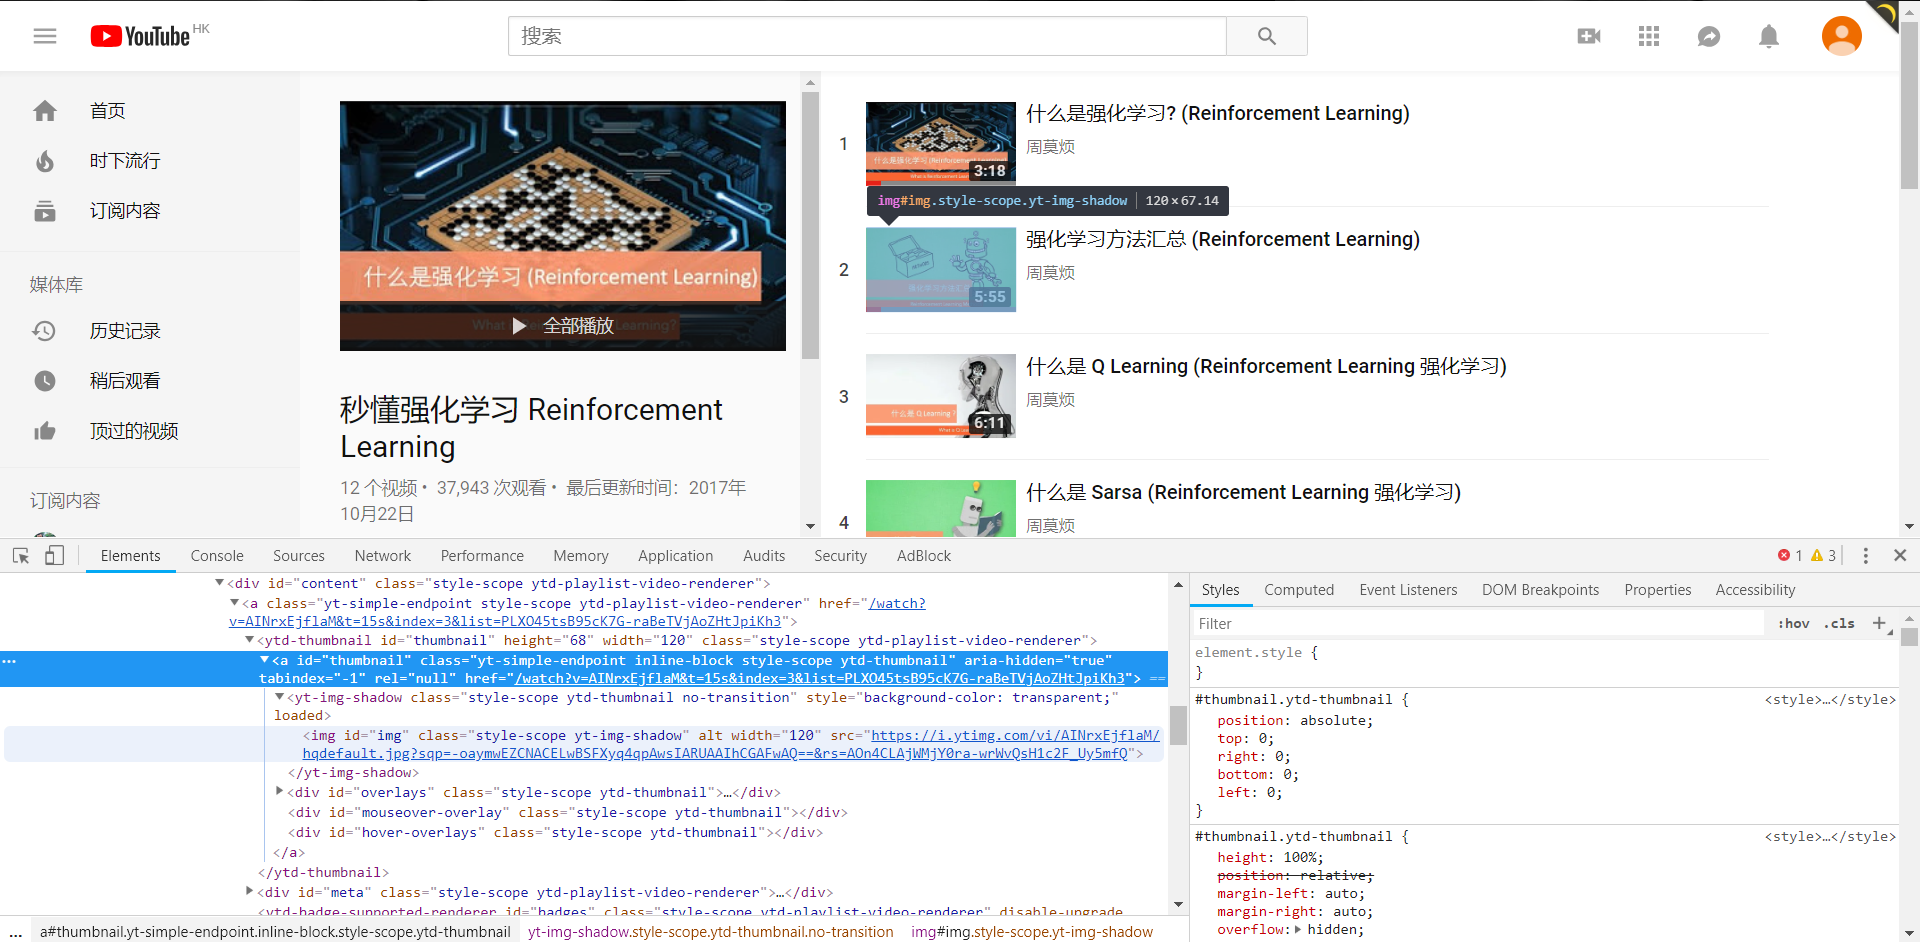Click the YouTube logo

[x=141, y=36]
